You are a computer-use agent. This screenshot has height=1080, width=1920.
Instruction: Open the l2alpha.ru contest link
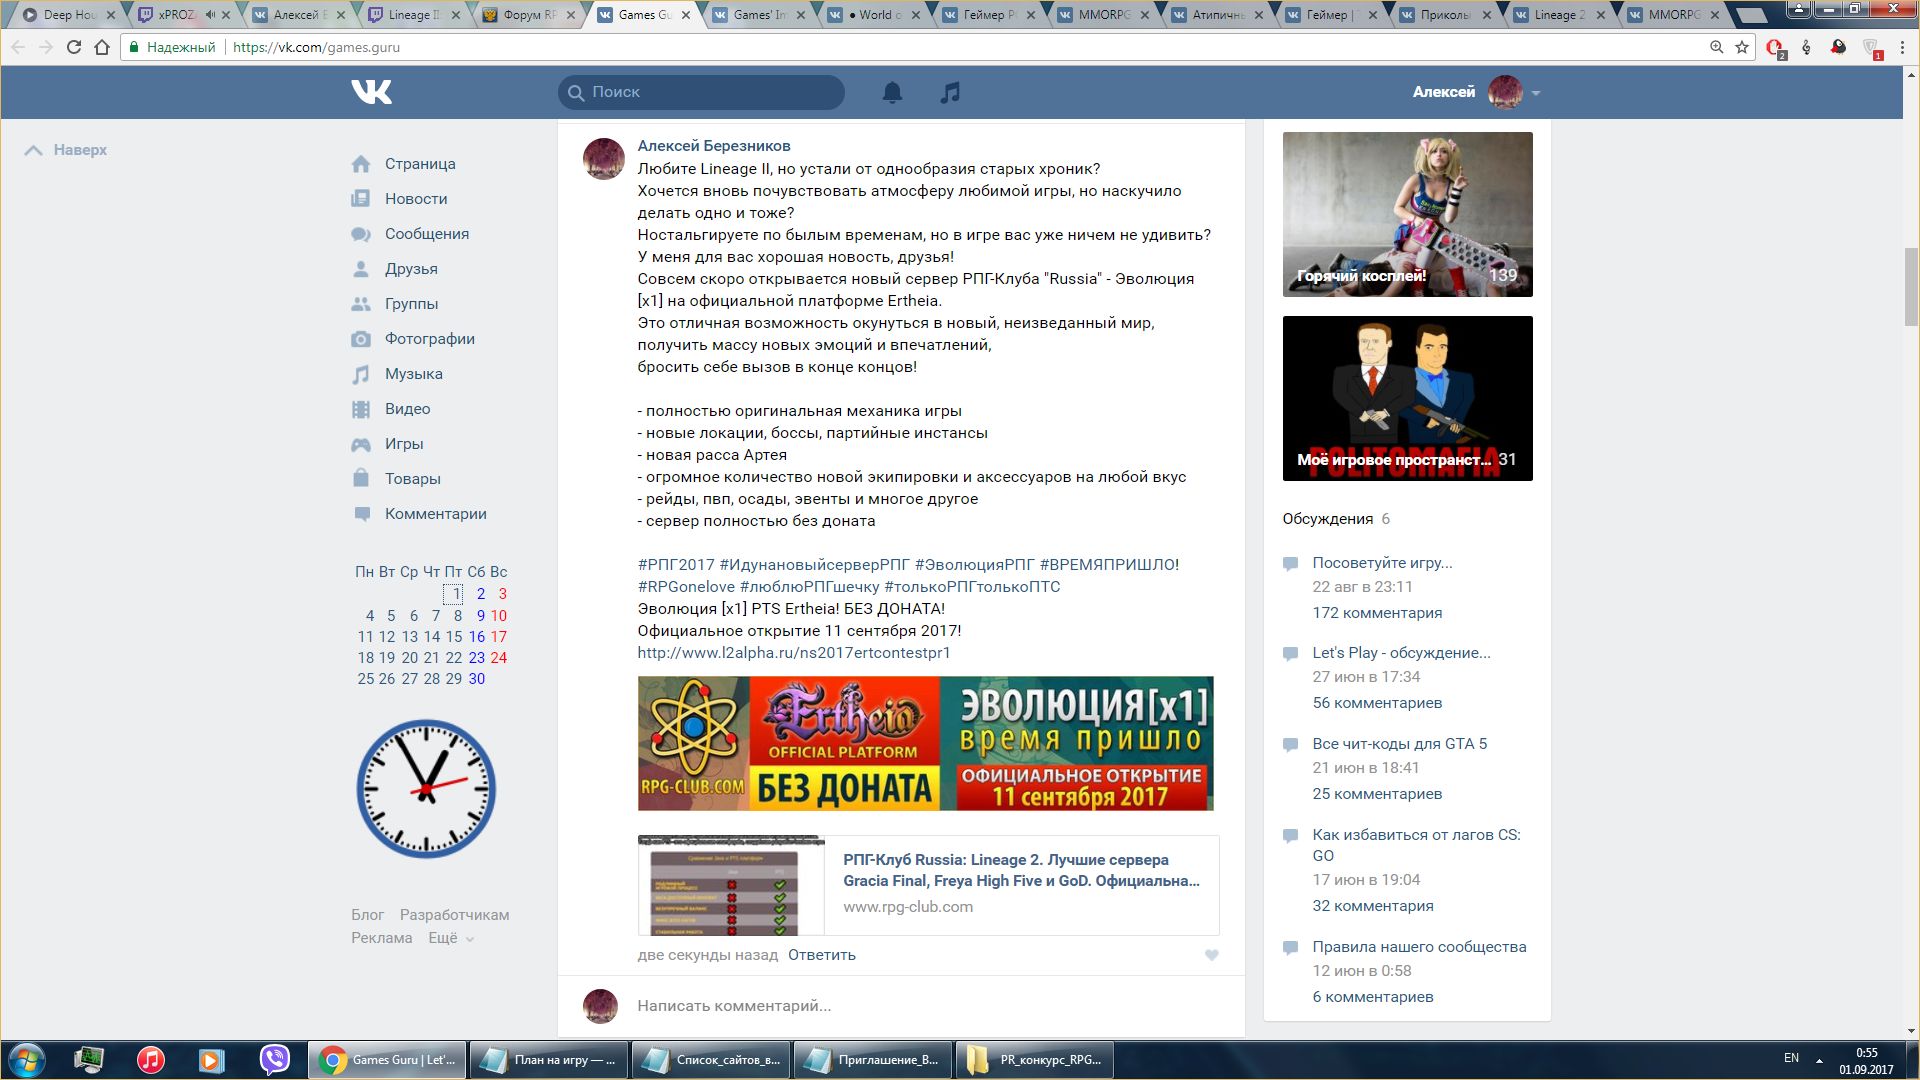794,653
